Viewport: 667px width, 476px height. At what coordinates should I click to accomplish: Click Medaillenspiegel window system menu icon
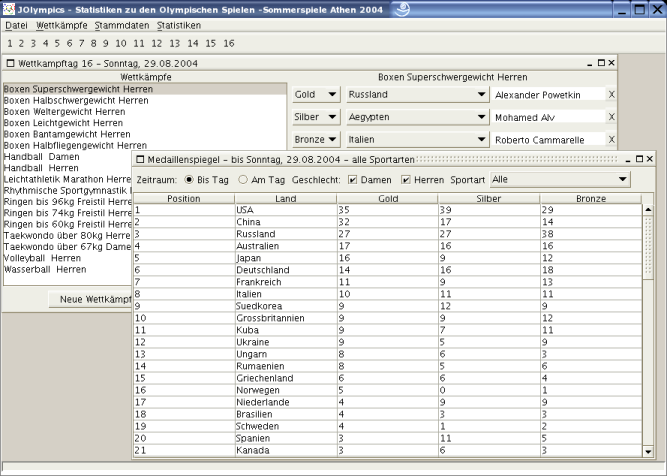click(x=140, y=160)
